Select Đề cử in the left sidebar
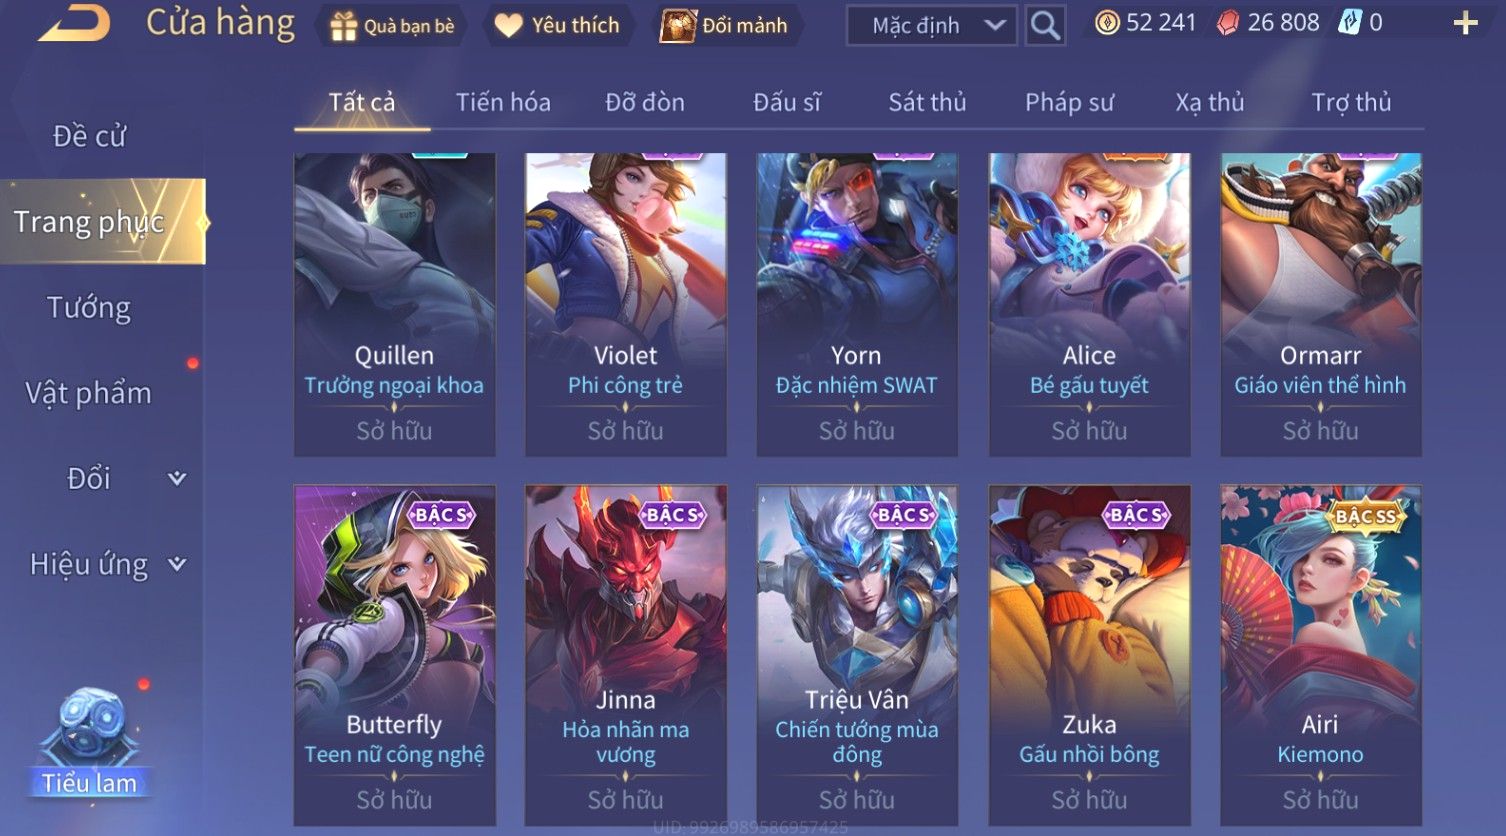The width and height of the screenshot is (1506, 836). point(89,136)
